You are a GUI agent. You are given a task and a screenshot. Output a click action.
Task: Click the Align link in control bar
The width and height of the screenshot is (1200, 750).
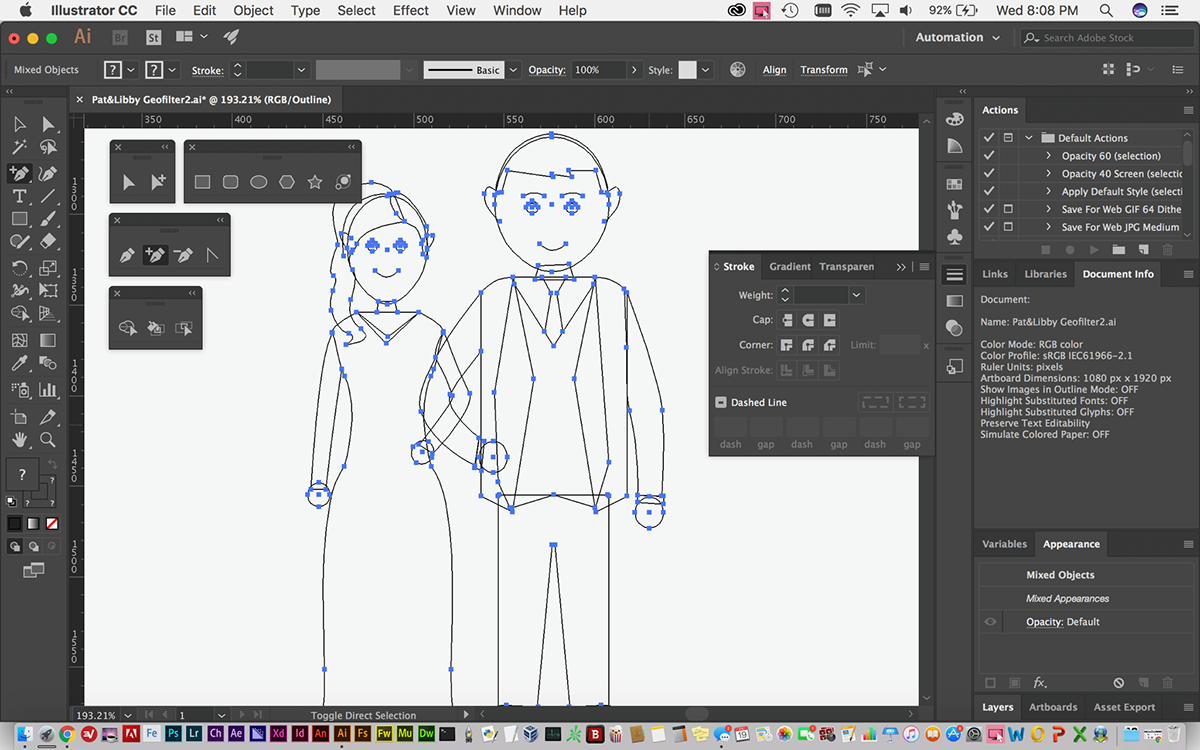(774, 70)
